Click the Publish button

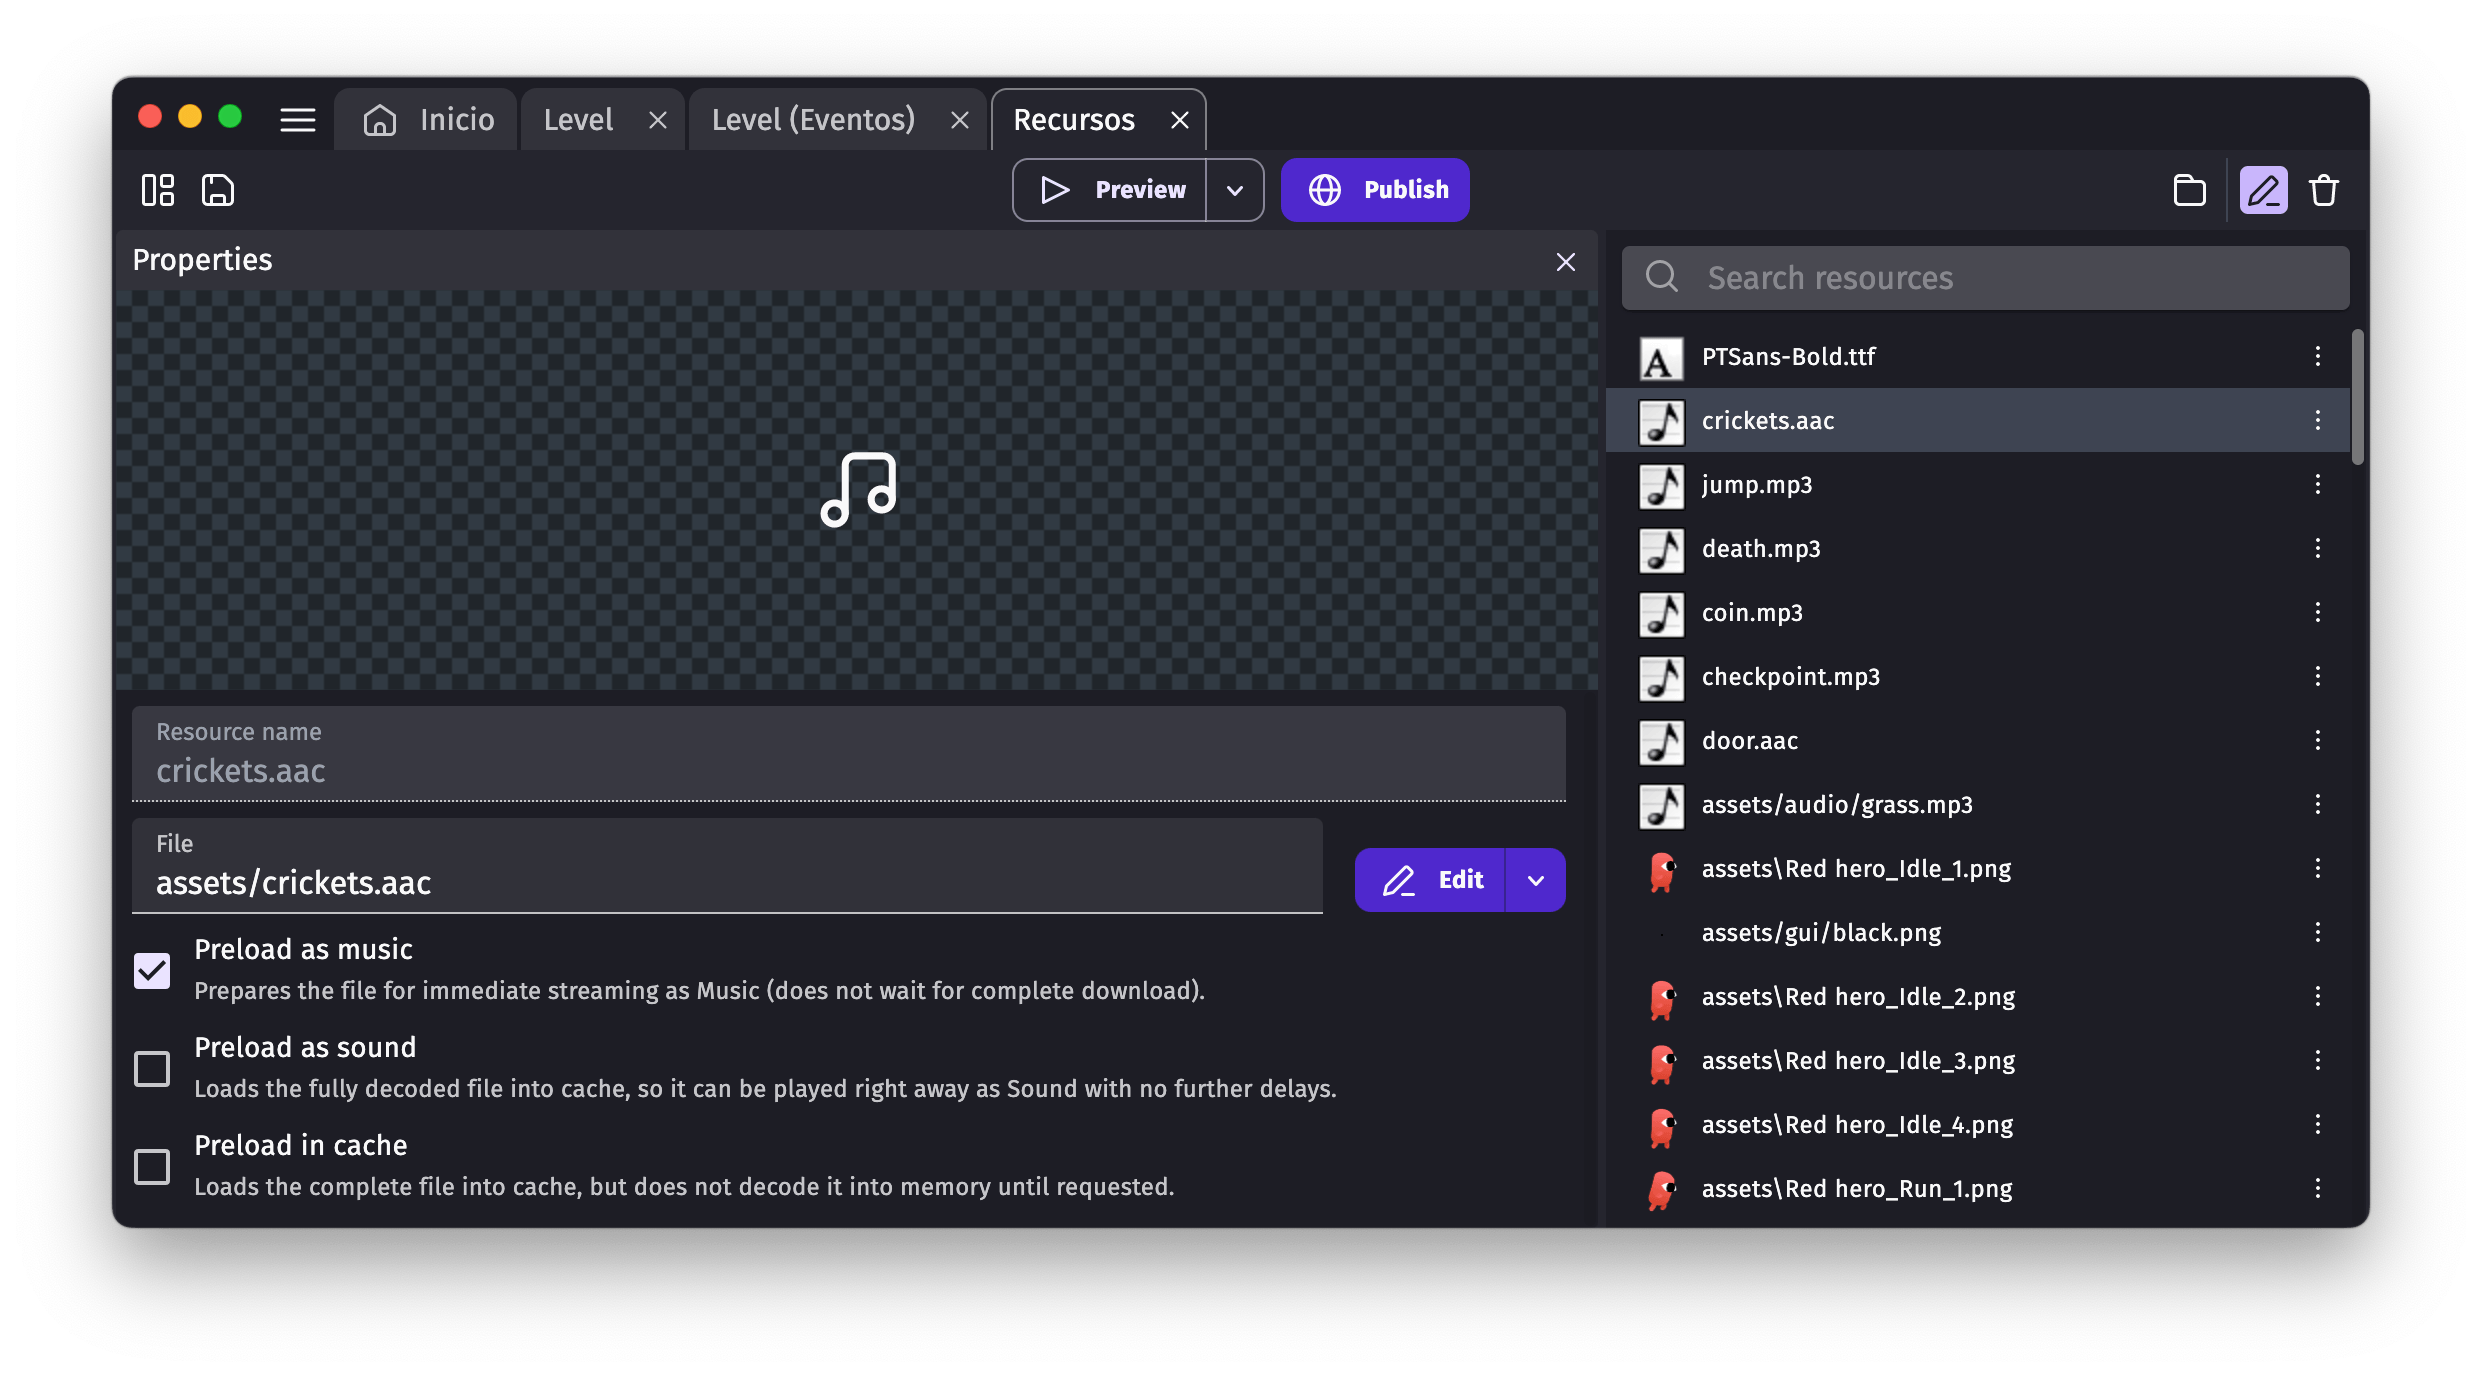[x=1374, y=190]
